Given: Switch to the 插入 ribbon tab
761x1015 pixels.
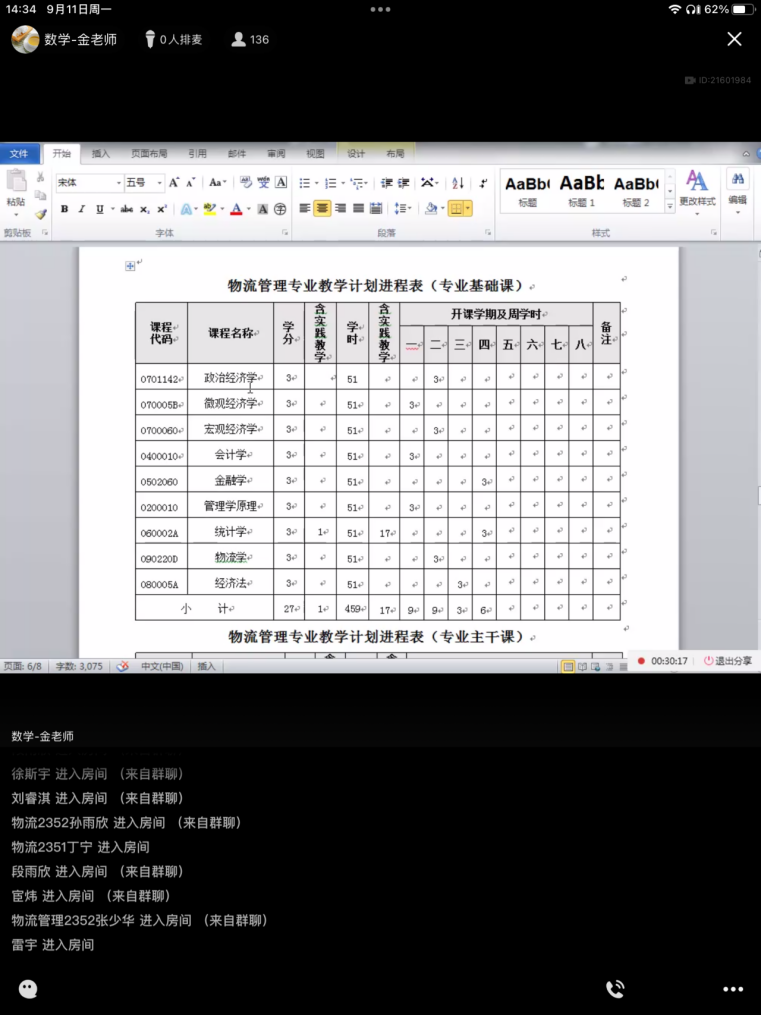Looking at the screenshot, I should (x=101, y=154).
